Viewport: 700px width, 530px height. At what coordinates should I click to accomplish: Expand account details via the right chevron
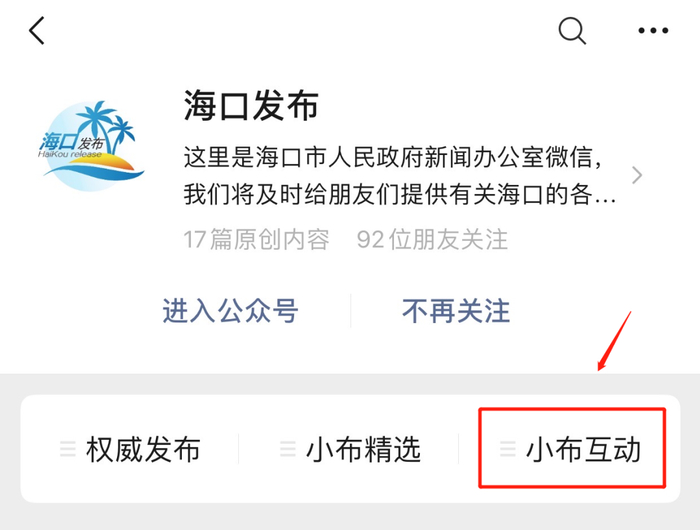click(637, 175)
